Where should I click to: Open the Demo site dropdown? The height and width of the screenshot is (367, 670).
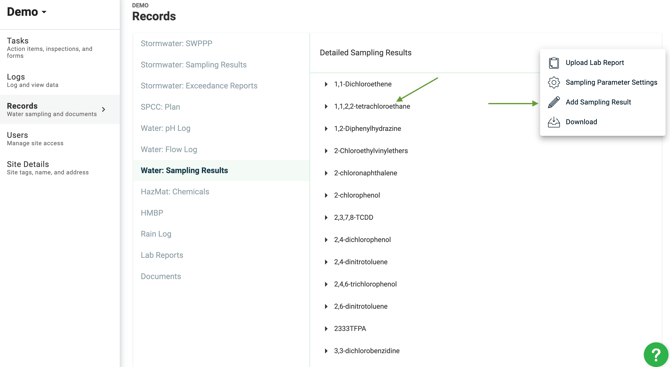coord(26,12)
